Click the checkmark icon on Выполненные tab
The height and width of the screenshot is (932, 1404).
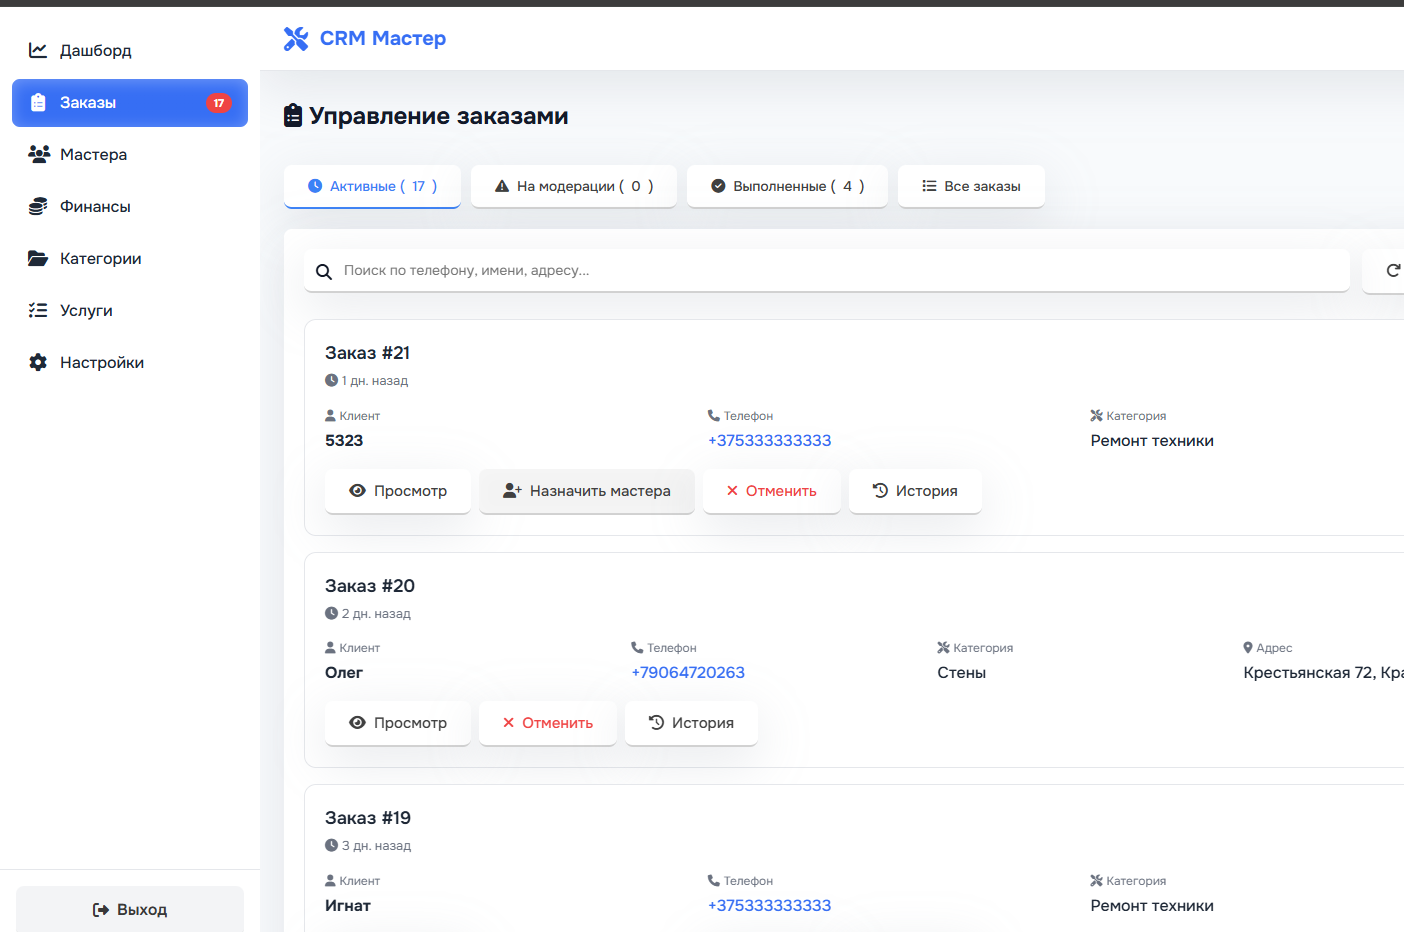[x=718, y=186]
